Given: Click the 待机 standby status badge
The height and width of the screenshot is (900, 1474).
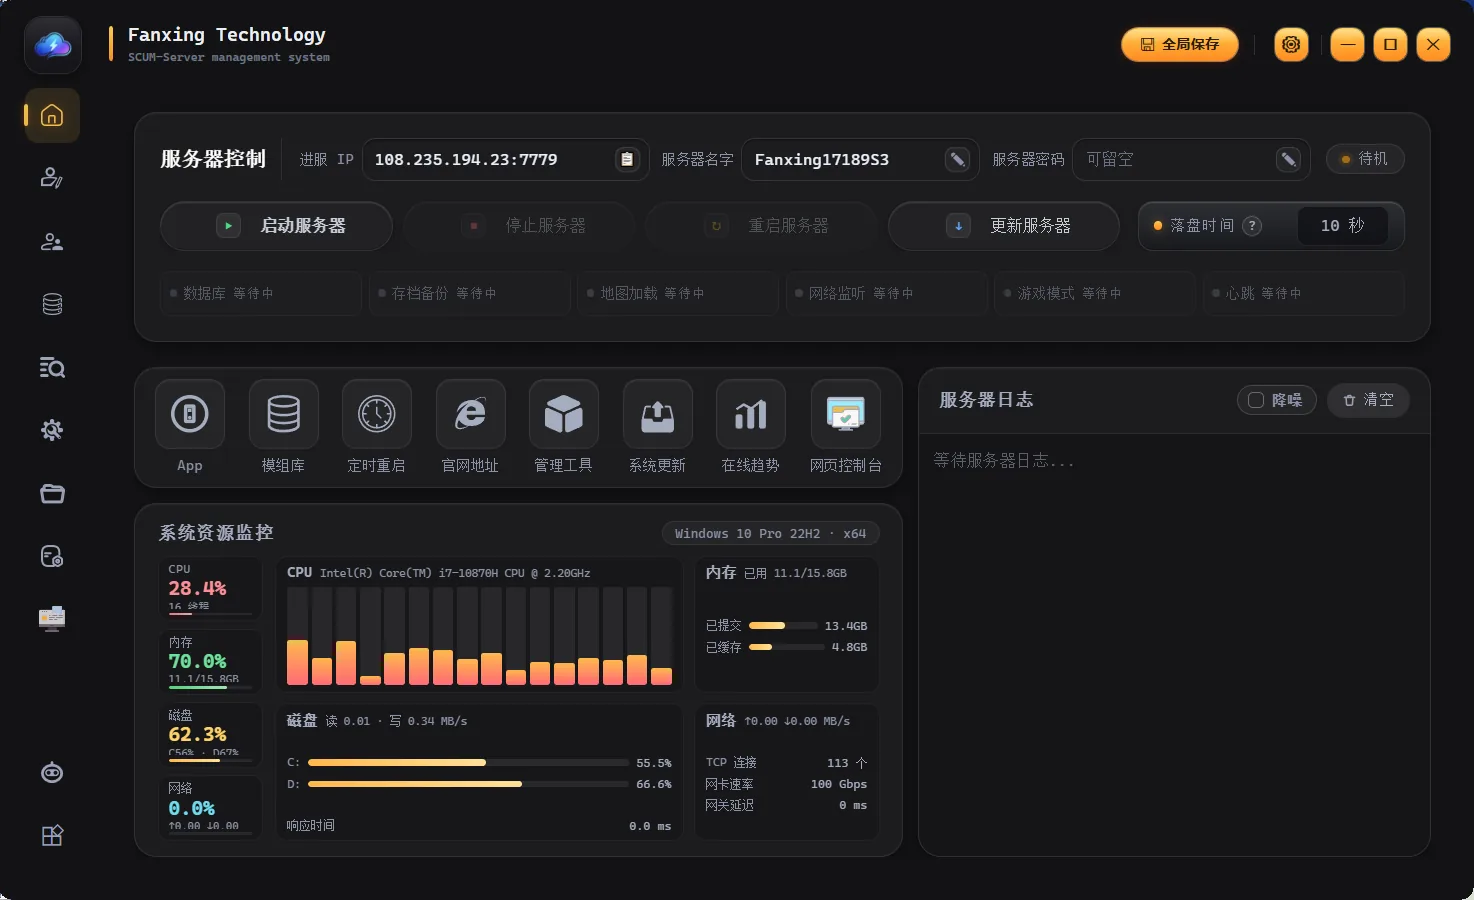Looking at the screenshot, I should [1365, 159].
